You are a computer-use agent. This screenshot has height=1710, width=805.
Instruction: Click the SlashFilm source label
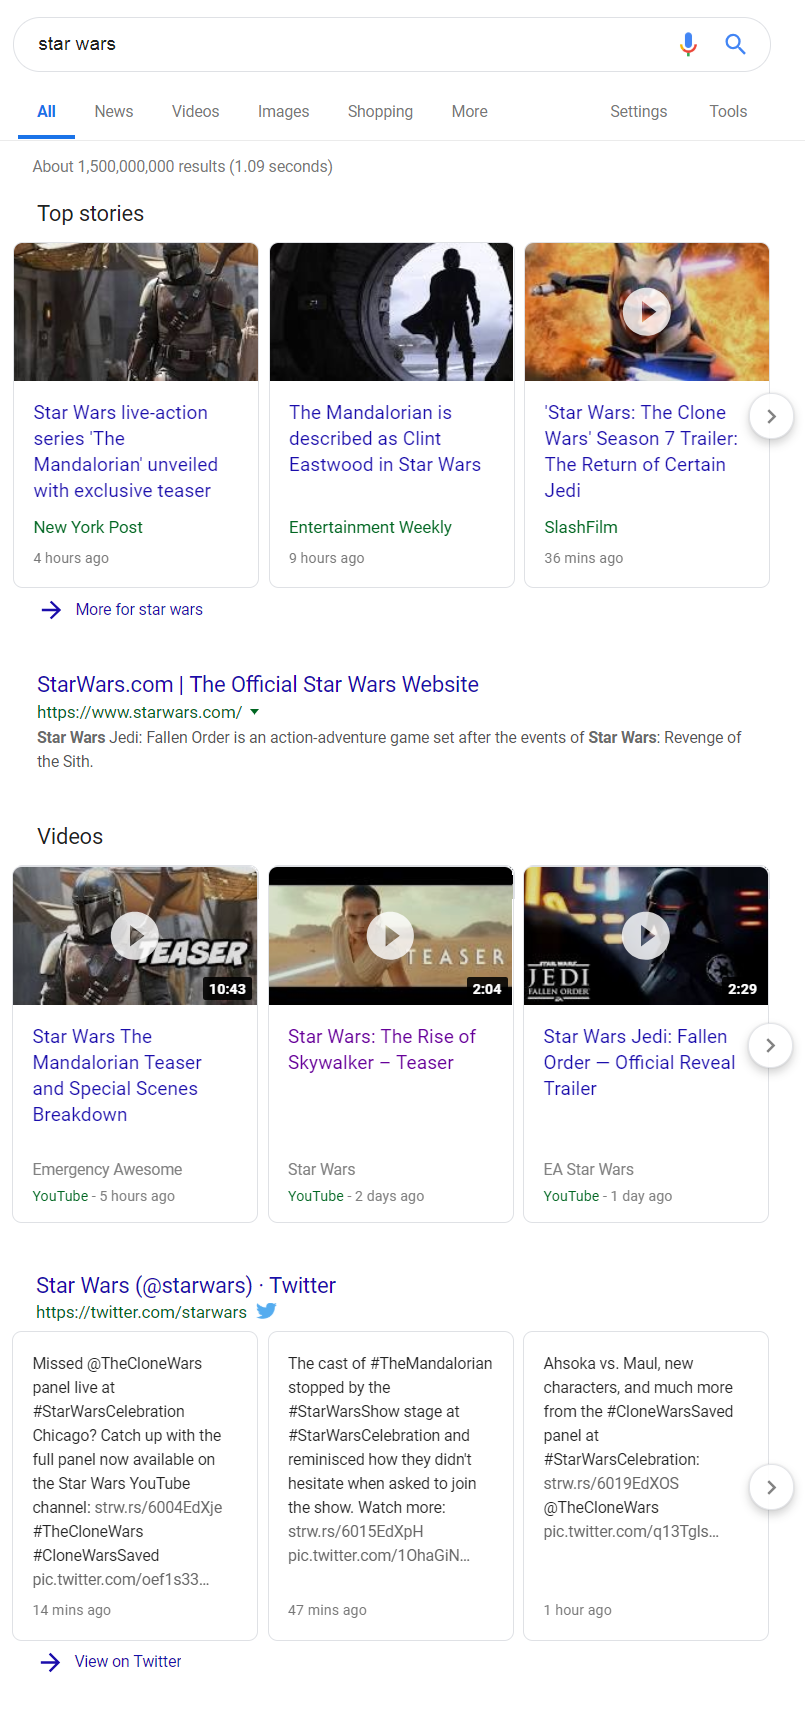point(581,527)
